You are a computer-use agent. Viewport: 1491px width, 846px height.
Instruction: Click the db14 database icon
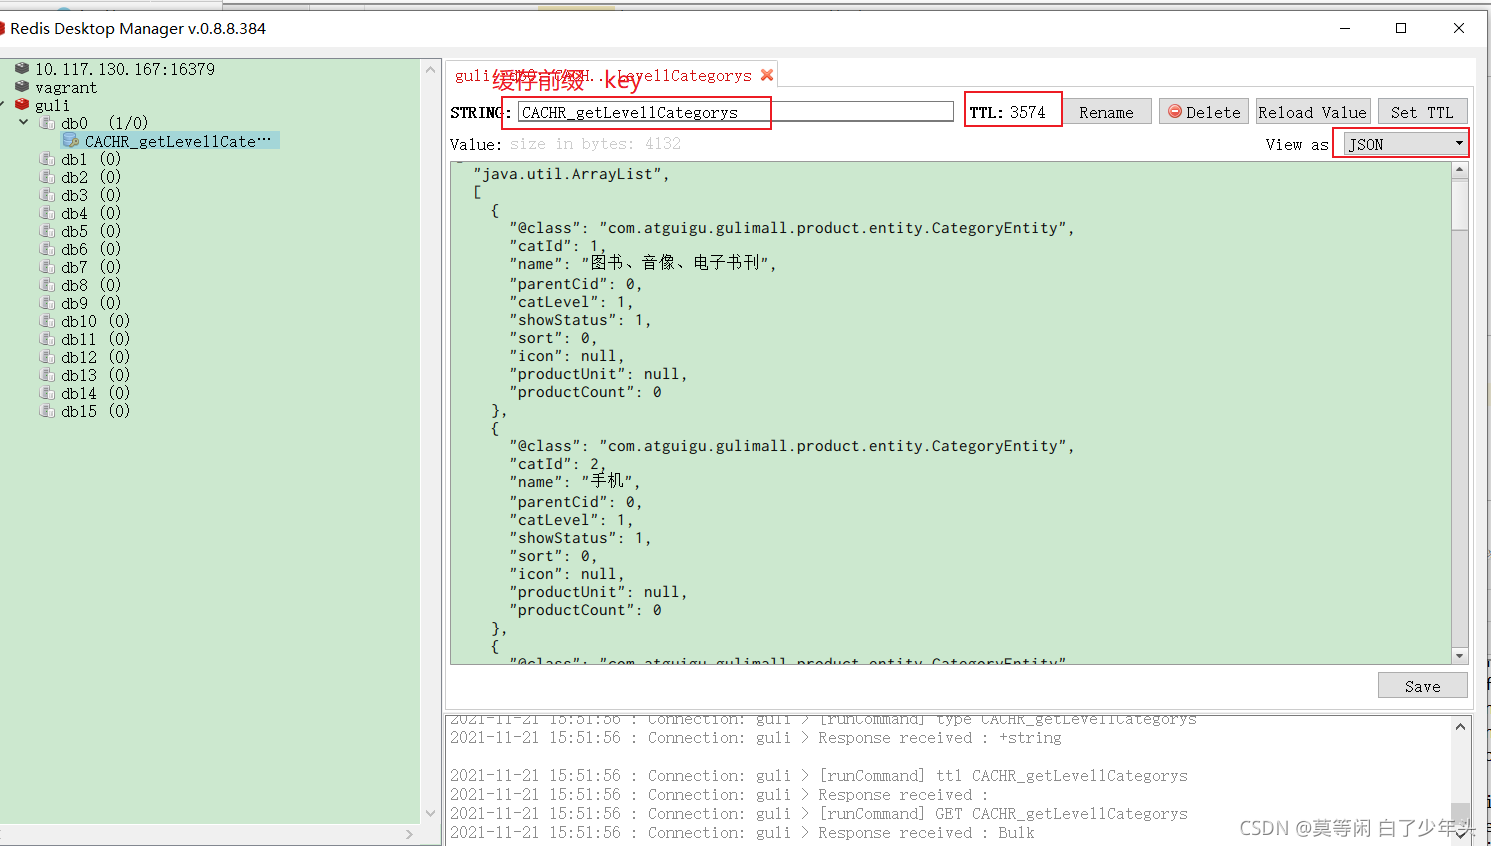tap(47, 393)
